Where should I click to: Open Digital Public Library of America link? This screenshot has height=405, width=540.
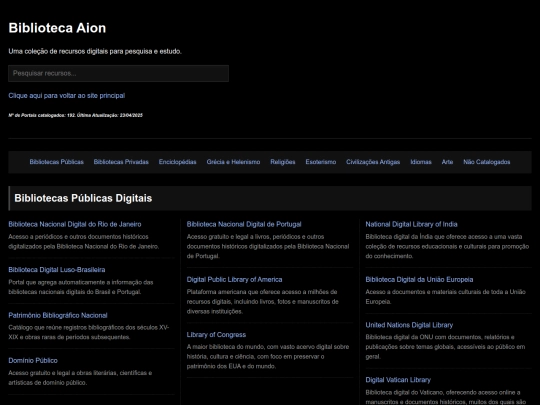234,279
